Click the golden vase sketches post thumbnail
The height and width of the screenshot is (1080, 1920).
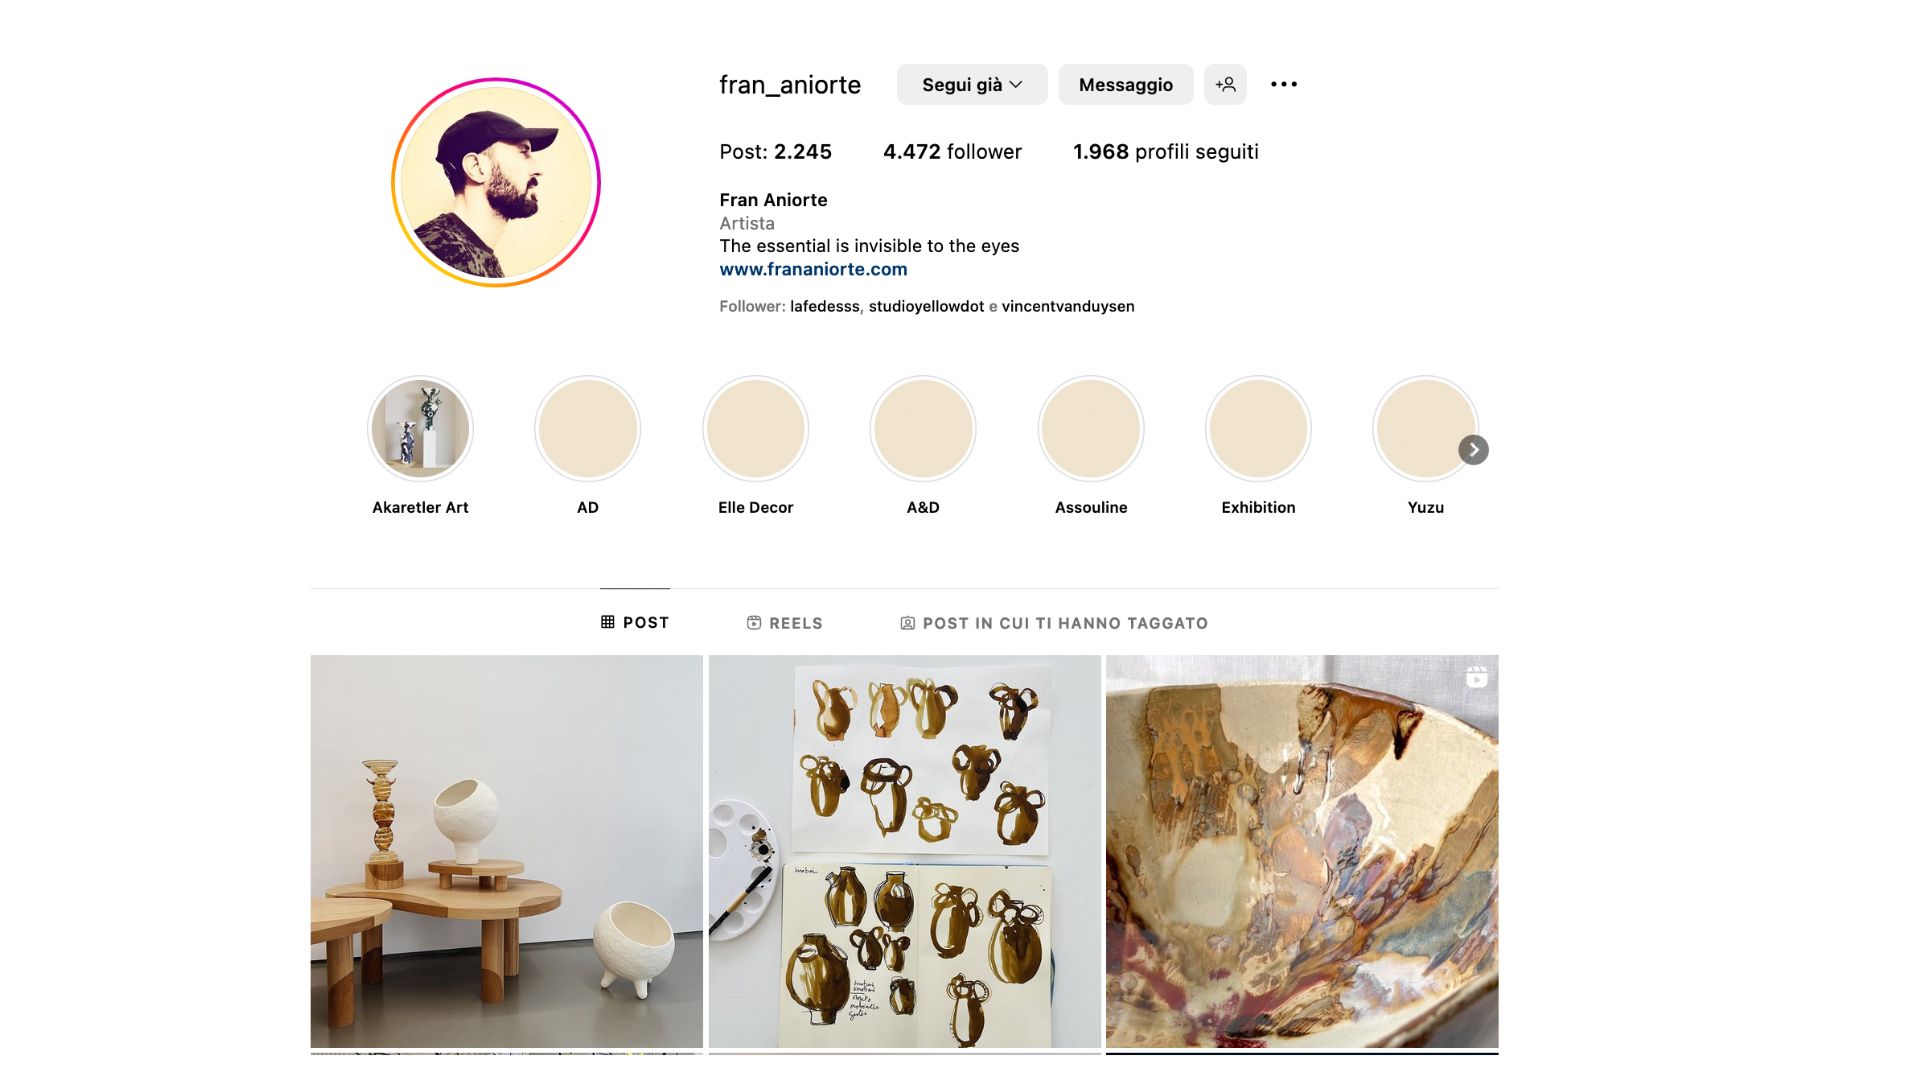pyautogui.click(x=905, y=853)
